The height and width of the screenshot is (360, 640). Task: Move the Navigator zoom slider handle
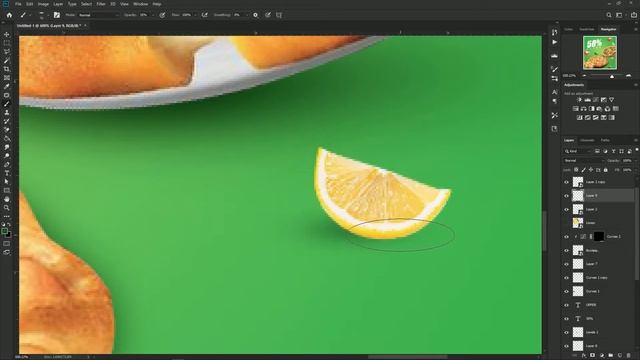[611, 76]
